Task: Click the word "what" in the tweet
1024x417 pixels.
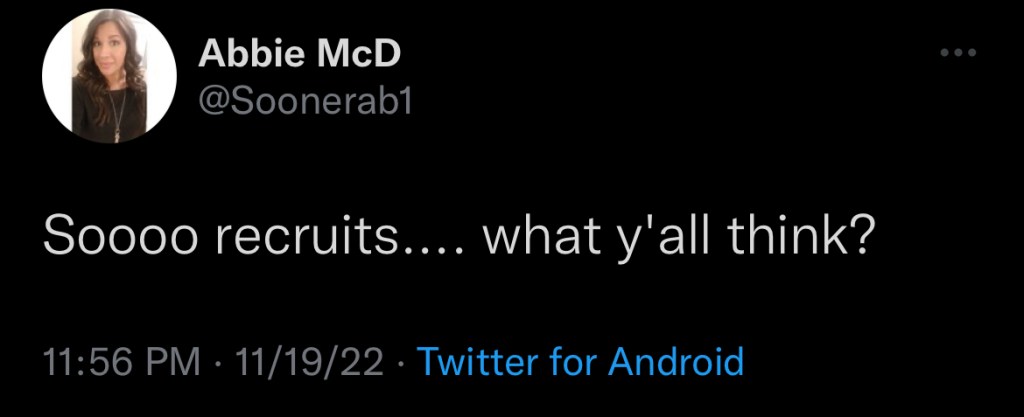Action: click(x=542, y=241)
